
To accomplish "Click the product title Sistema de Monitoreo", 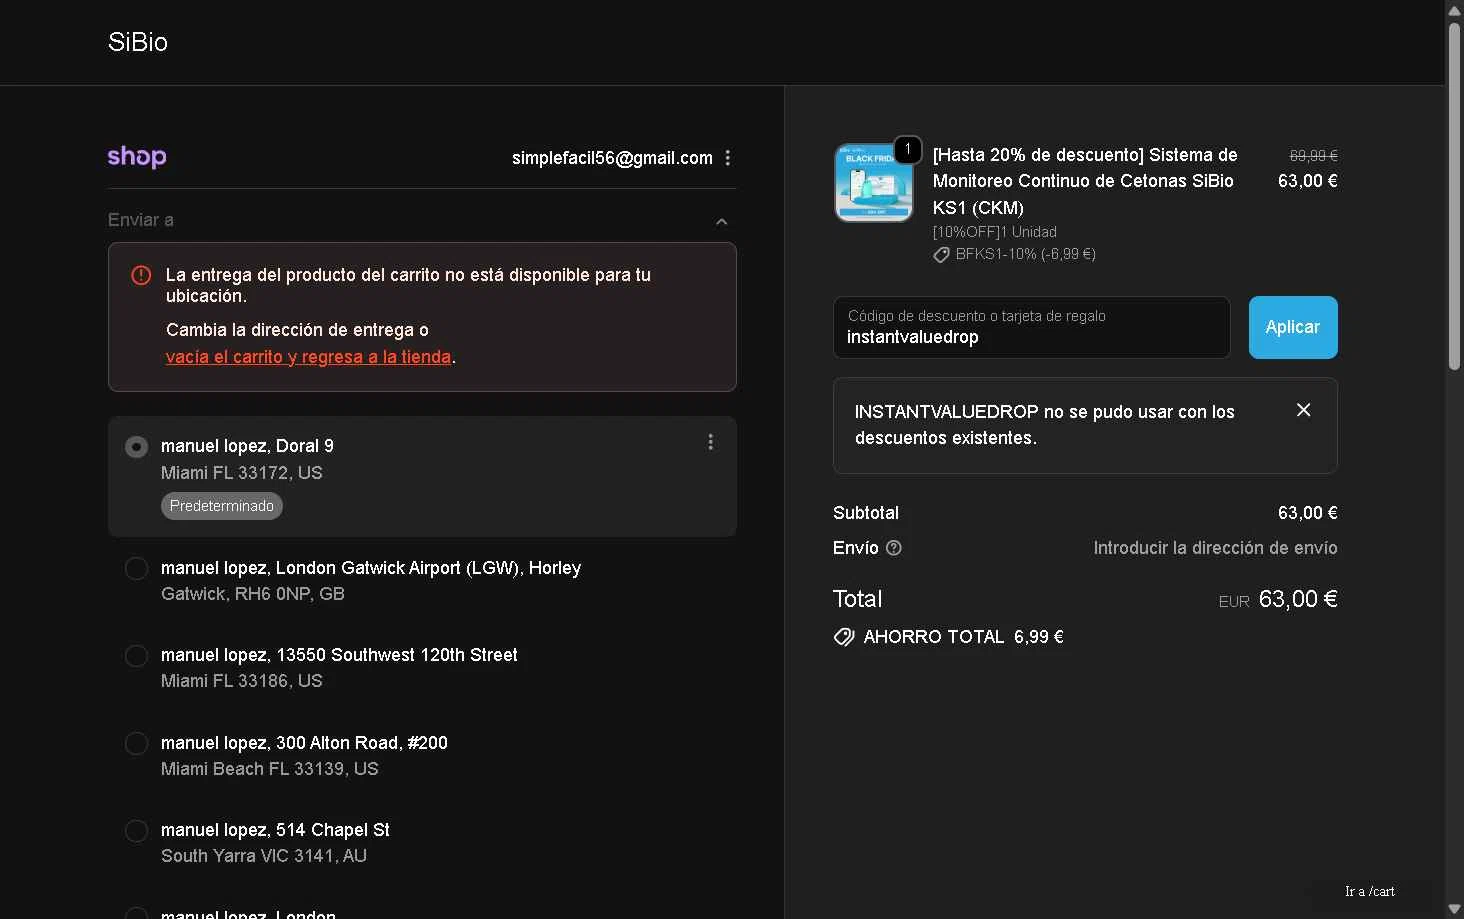I will [x=1085, y=181].
